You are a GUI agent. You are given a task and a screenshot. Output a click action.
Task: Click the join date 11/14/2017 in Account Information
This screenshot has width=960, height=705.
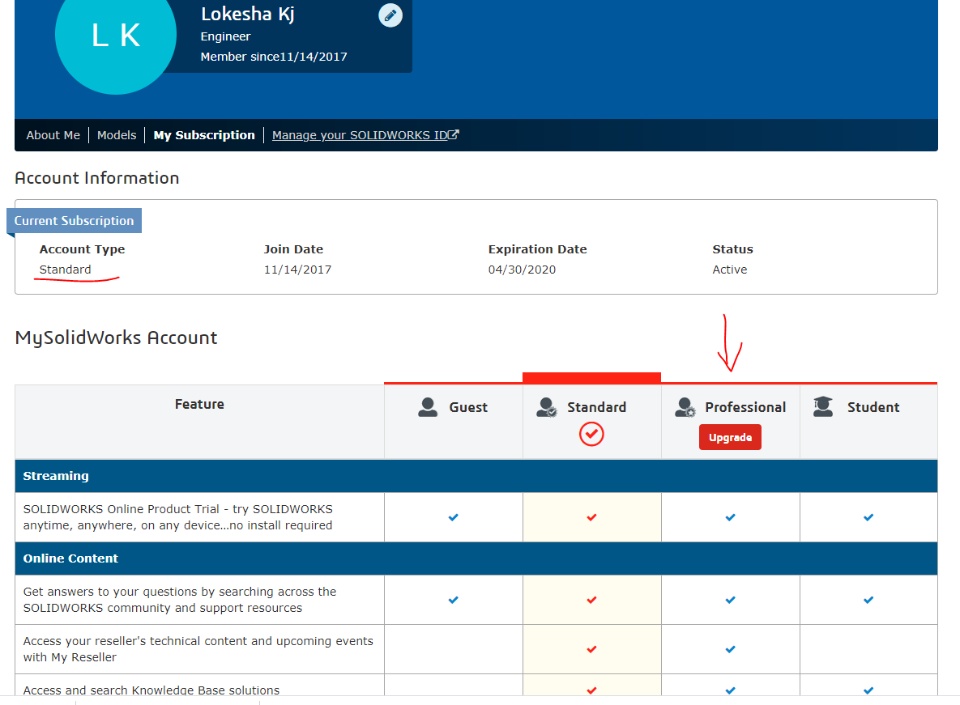coord(298,269)
